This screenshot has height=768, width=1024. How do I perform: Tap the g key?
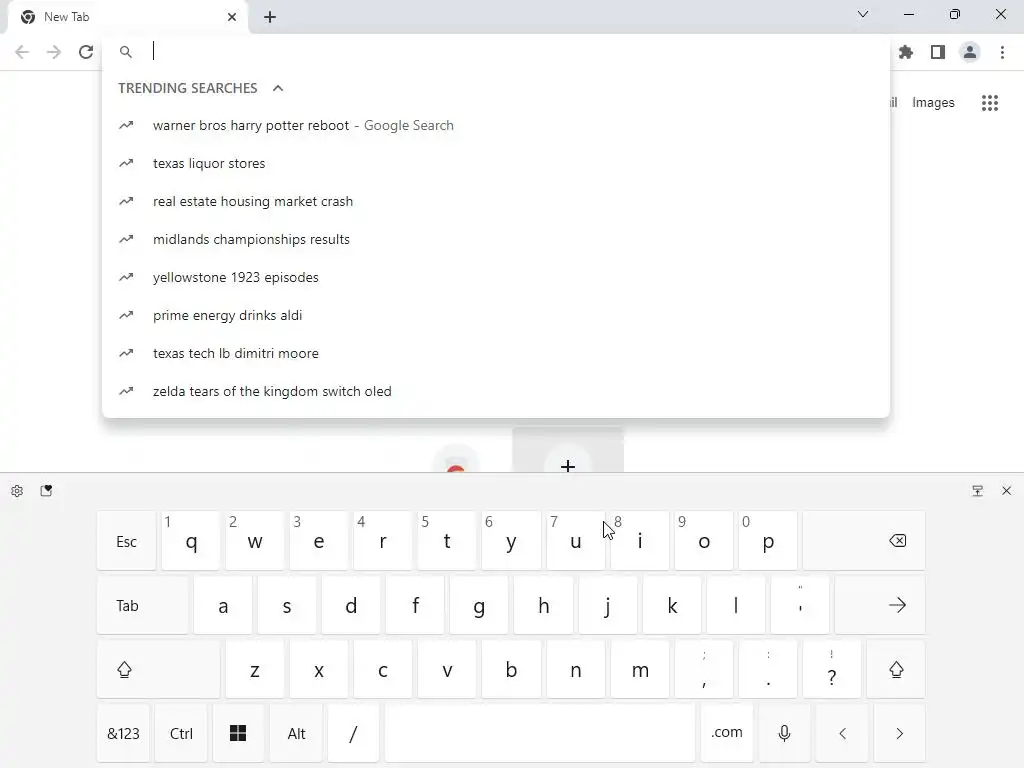(479, 605)
